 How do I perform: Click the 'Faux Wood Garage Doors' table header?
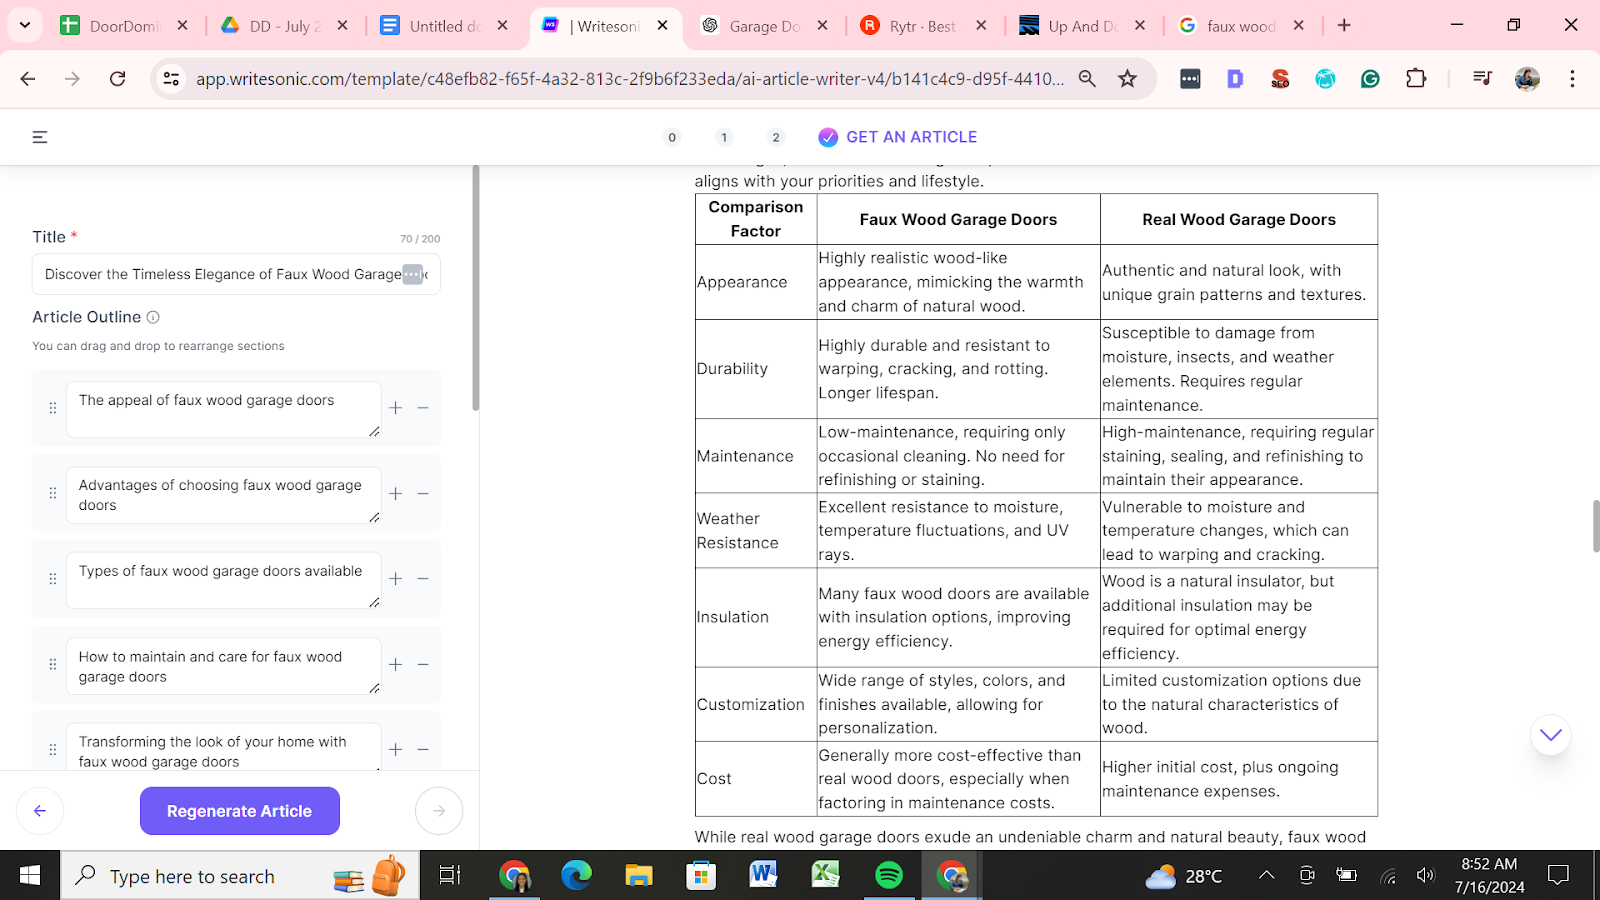pos(958,220)
